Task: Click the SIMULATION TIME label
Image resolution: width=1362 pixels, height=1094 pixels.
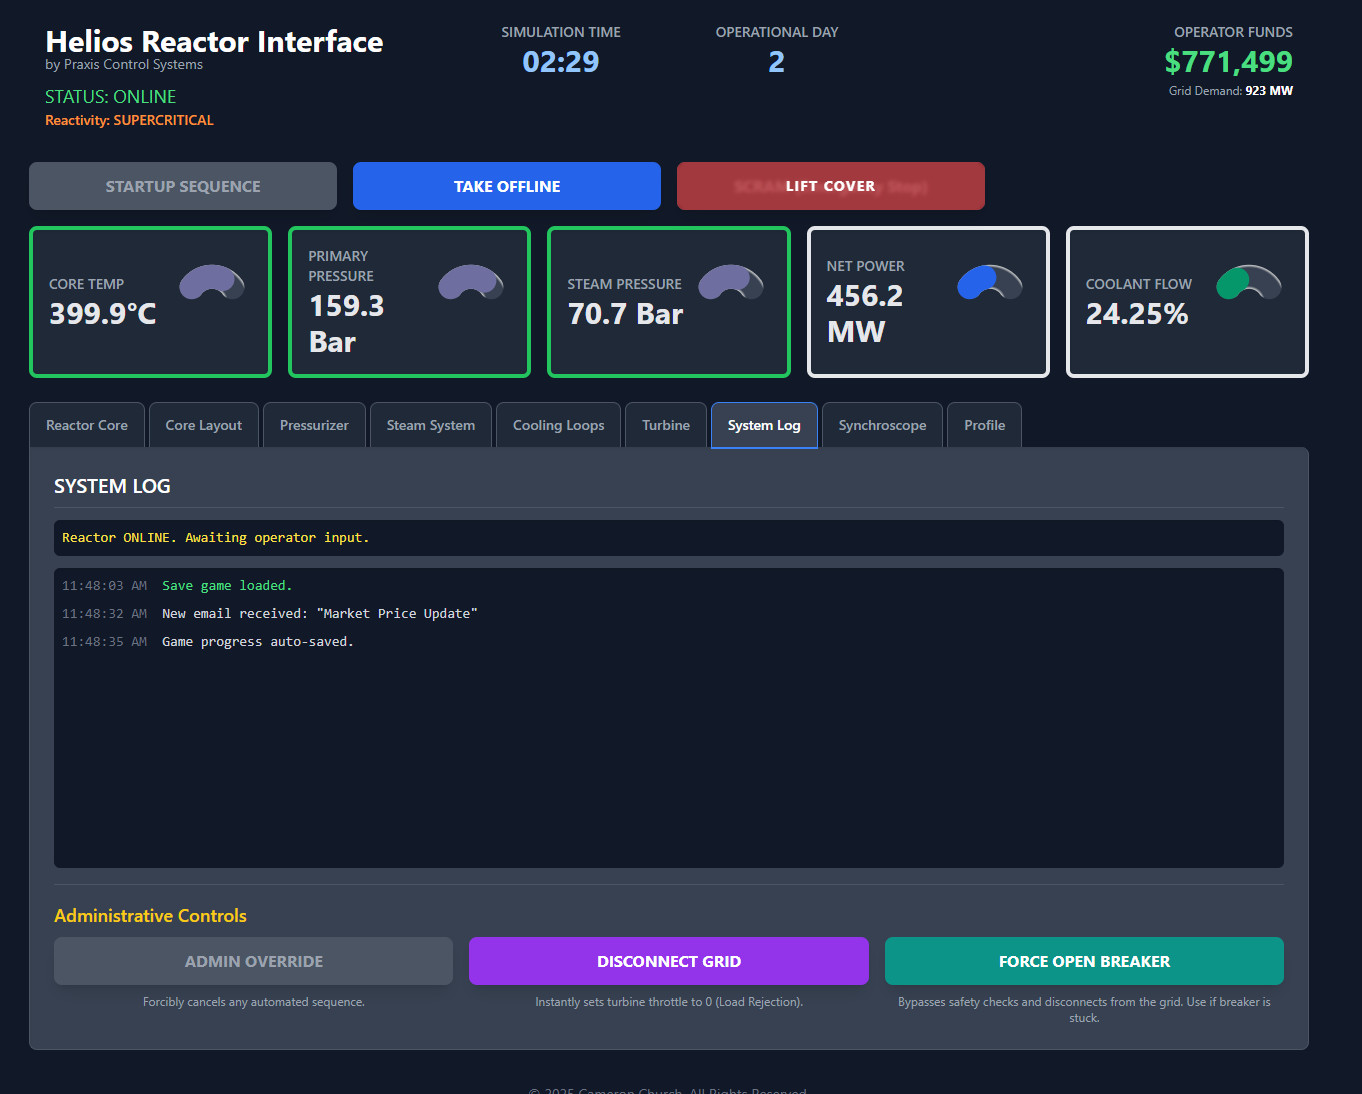Action: point(561,32)
